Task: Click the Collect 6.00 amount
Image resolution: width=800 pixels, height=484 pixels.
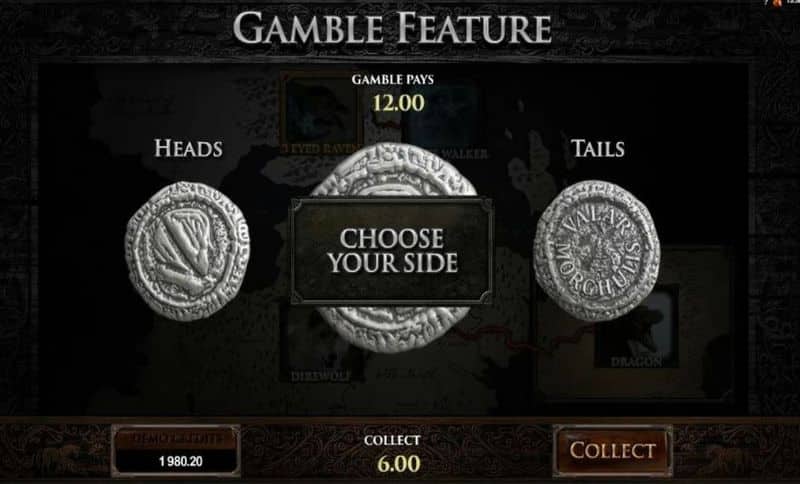Action: tap(399, 464)
